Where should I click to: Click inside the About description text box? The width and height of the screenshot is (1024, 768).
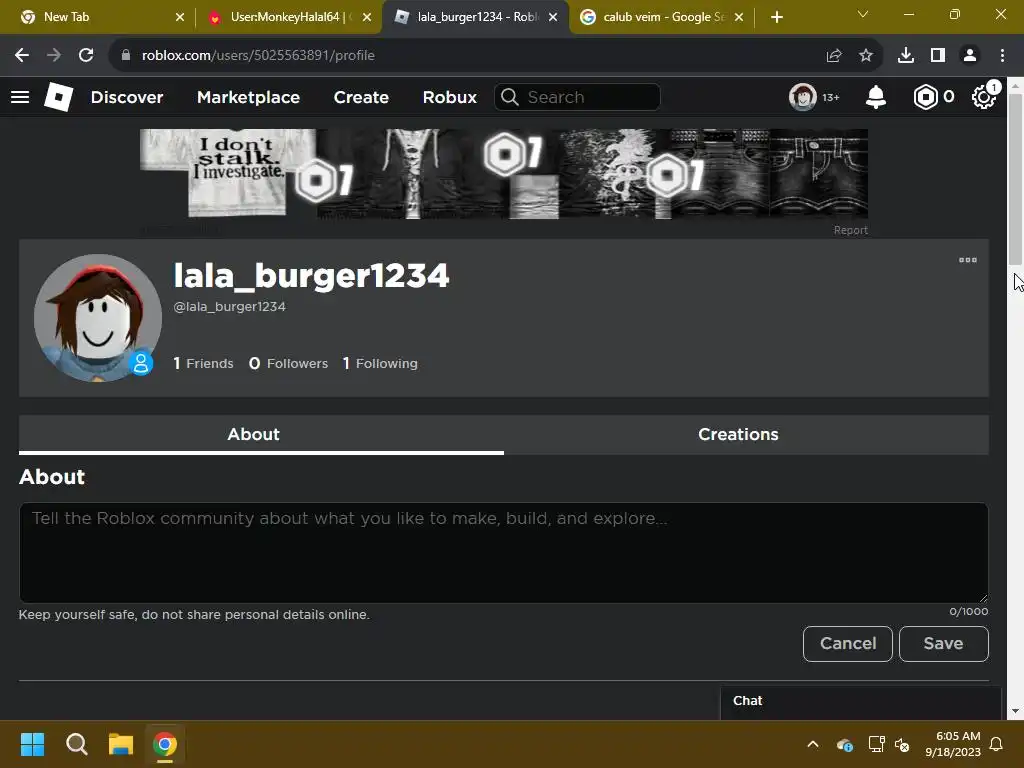(504, 552)
